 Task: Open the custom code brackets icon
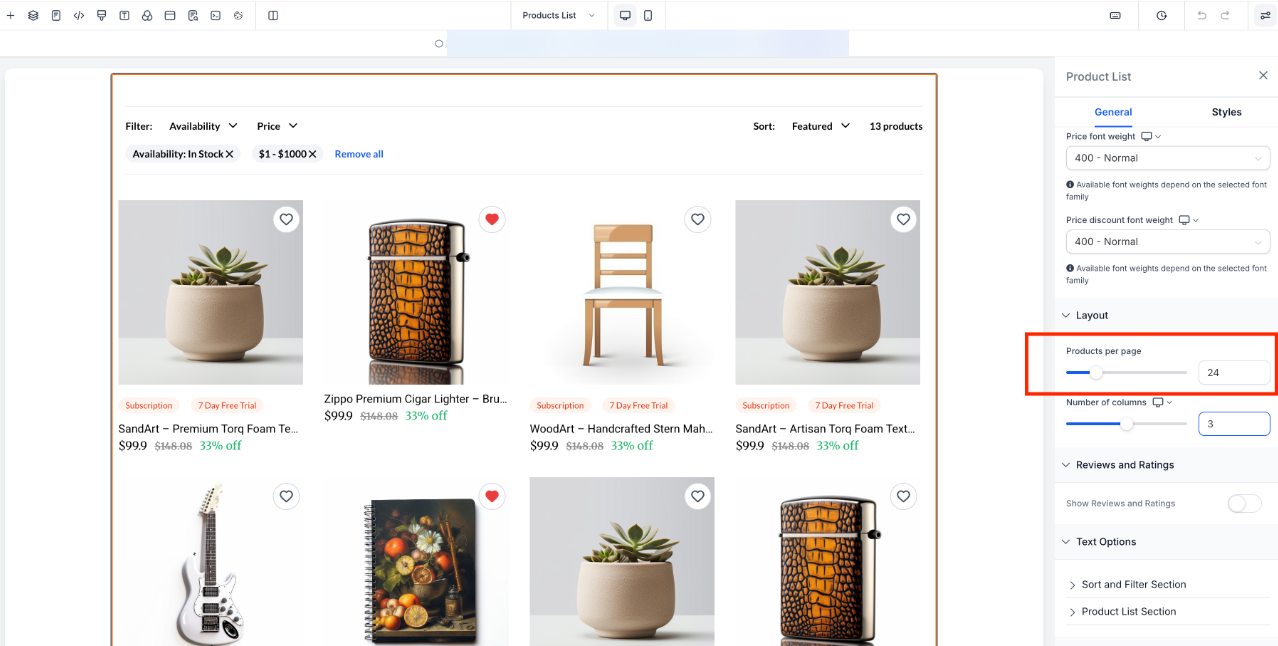point(79,15)
